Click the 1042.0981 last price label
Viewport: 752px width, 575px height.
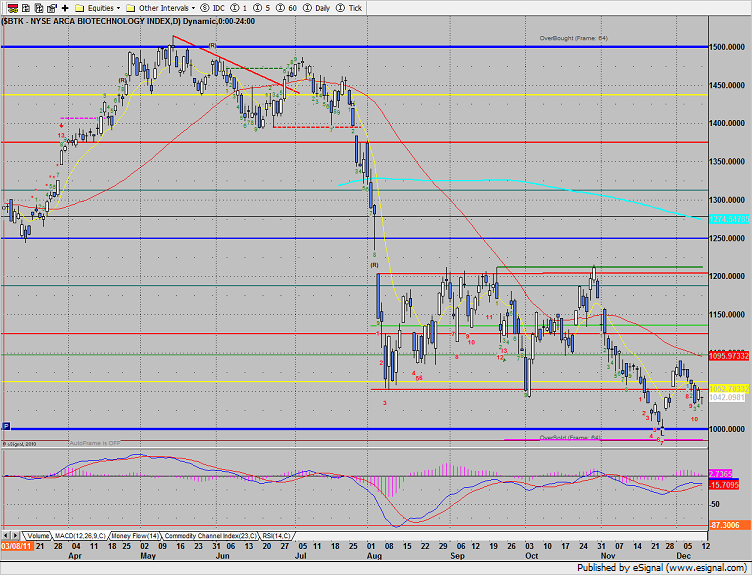click(x=727, y=398)
